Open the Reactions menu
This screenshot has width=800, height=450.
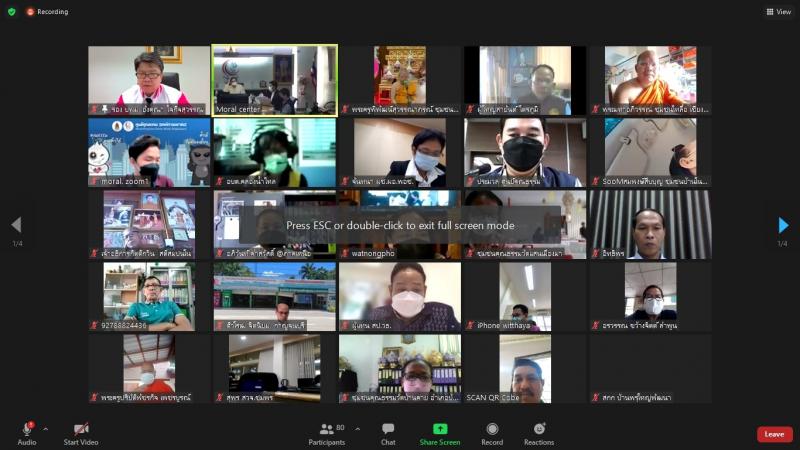coord(539,434)
